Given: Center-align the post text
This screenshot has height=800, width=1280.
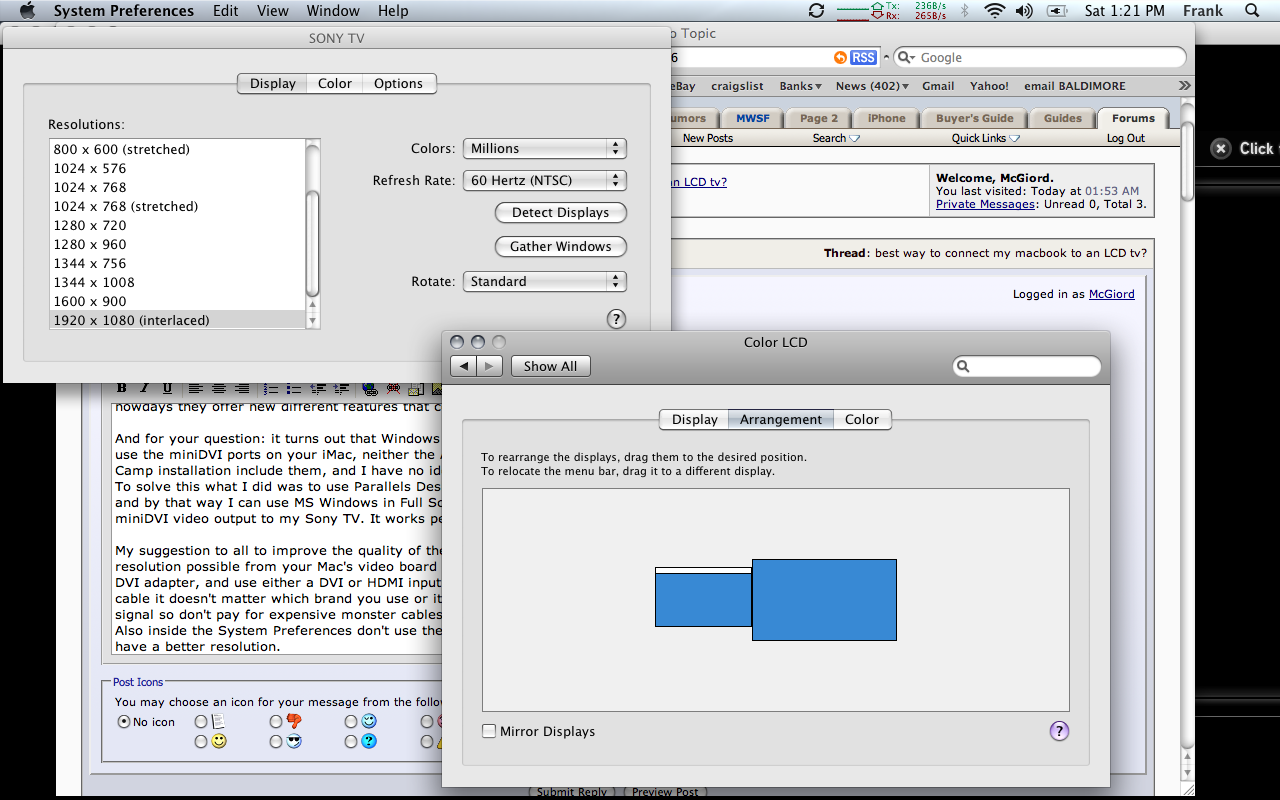Looking at the screenshot, I should pos(218,389).
